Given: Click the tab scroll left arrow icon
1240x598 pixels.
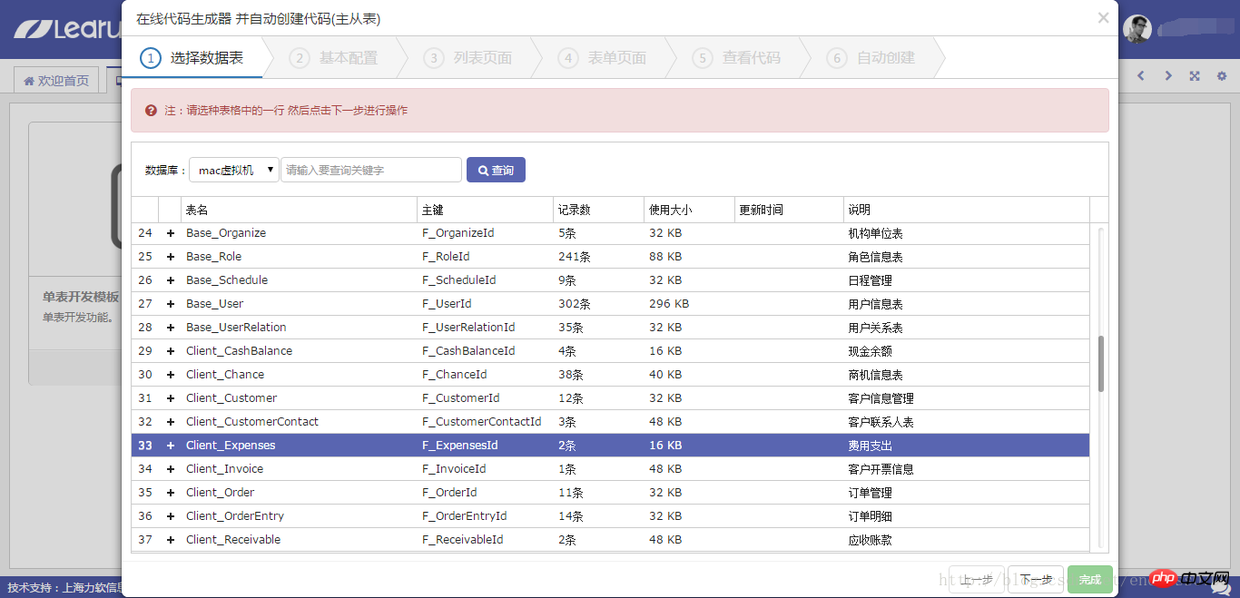Looking at the screenshot, I should point(1141,76).
